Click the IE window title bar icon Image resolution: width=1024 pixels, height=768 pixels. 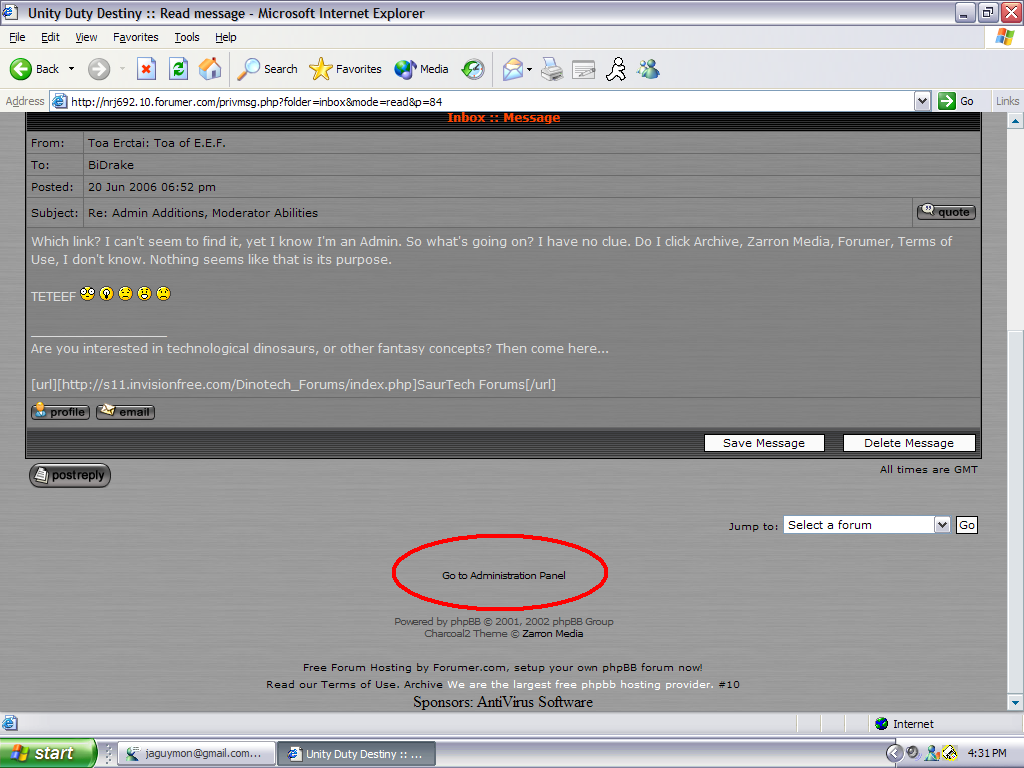10,12
